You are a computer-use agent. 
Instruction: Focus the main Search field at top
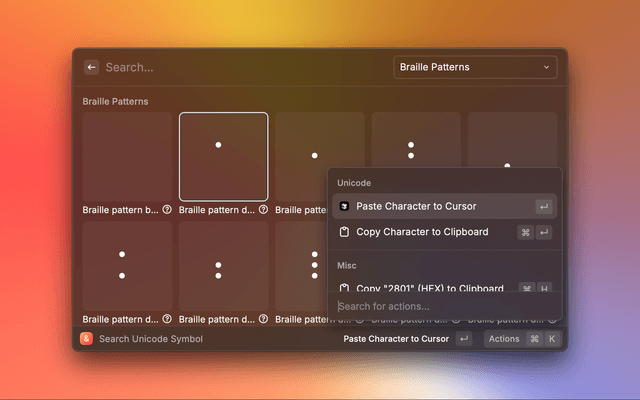(240, 67)
